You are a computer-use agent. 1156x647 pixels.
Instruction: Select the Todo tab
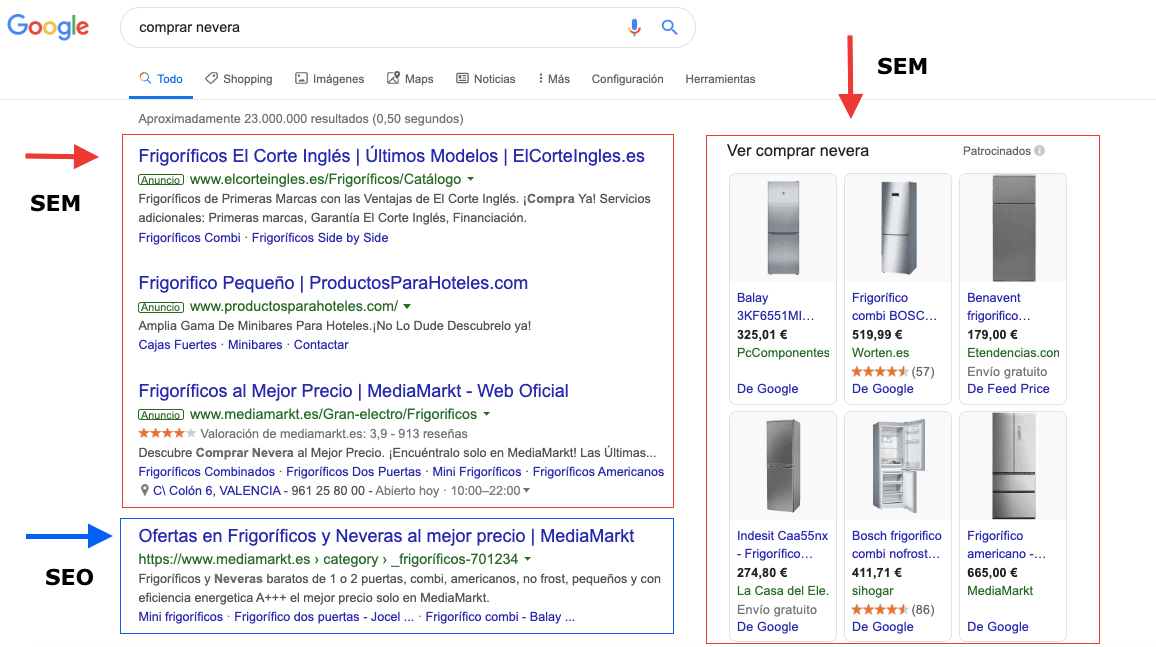click(x=161, y=79)
